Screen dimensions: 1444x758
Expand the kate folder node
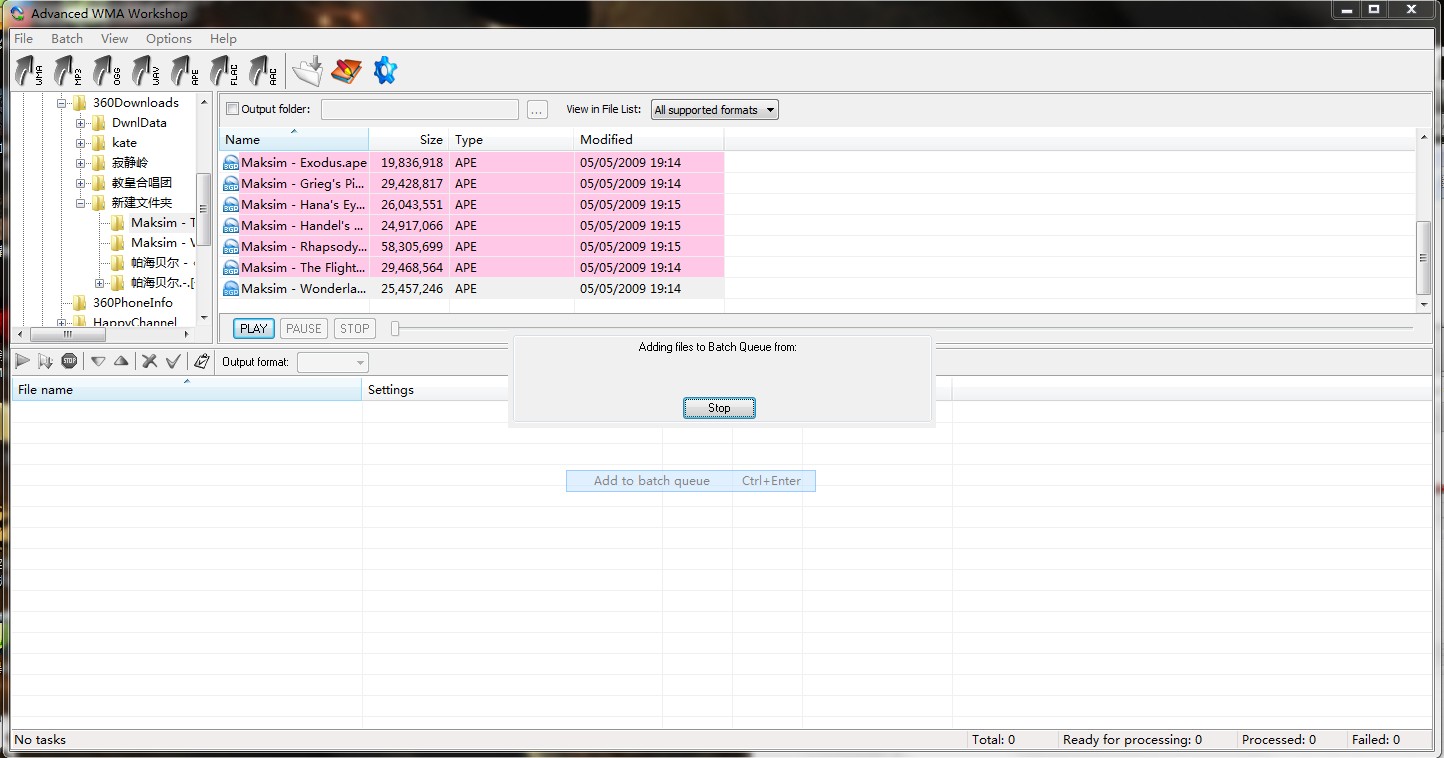tap(81, 143)
